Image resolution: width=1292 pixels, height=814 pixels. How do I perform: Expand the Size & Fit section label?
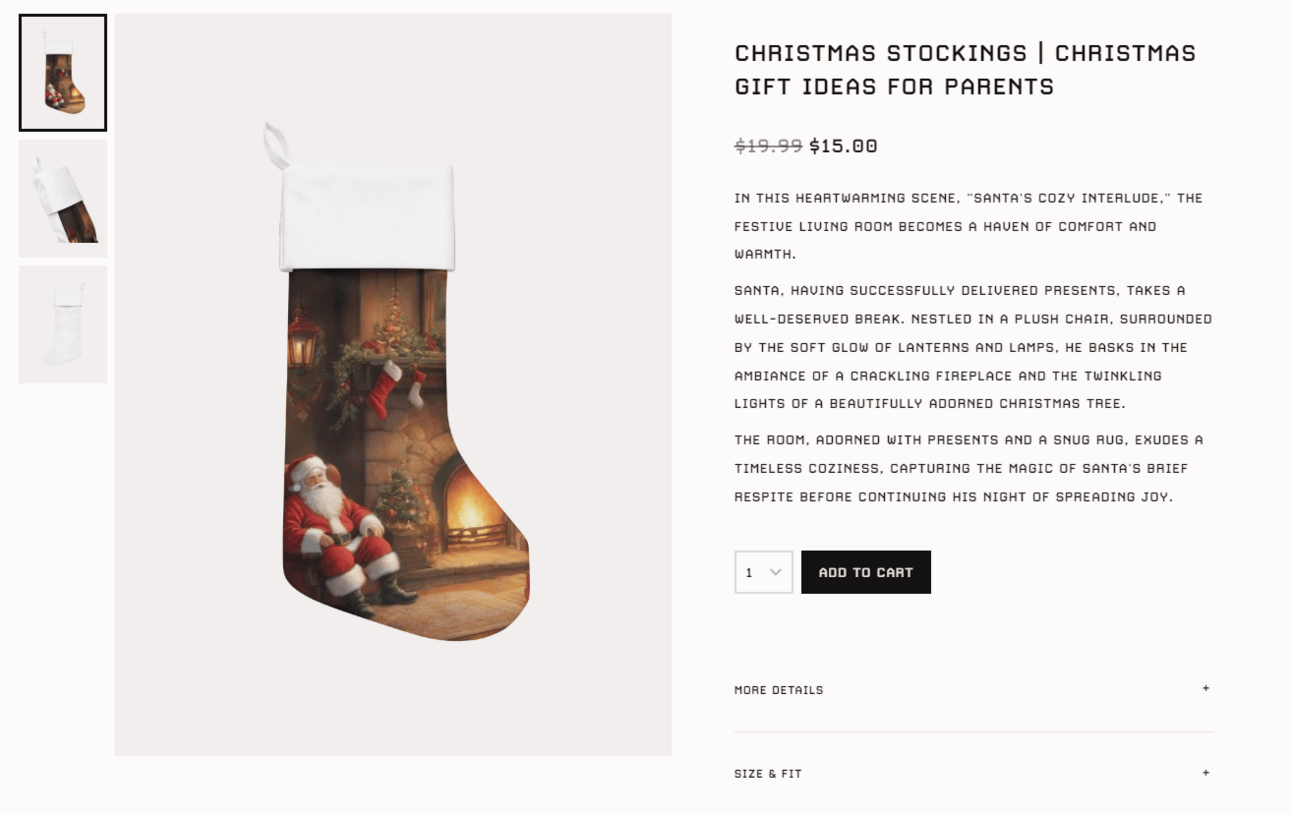768,774
